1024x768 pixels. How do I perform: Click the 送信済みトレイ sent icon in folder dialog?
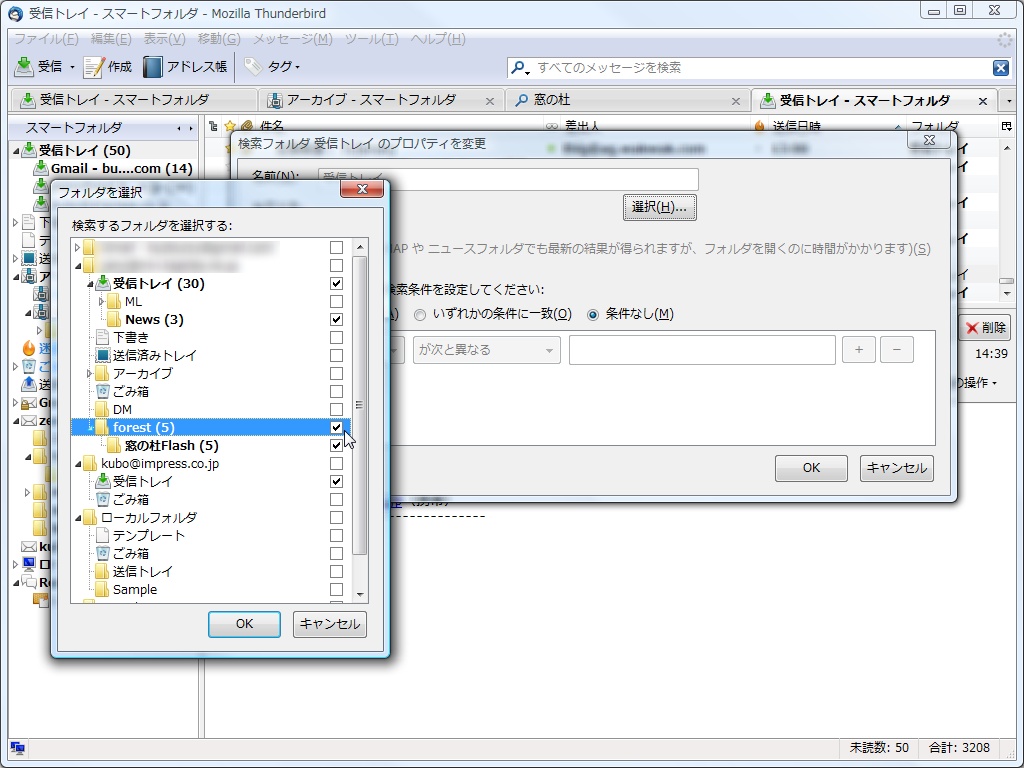103,355
